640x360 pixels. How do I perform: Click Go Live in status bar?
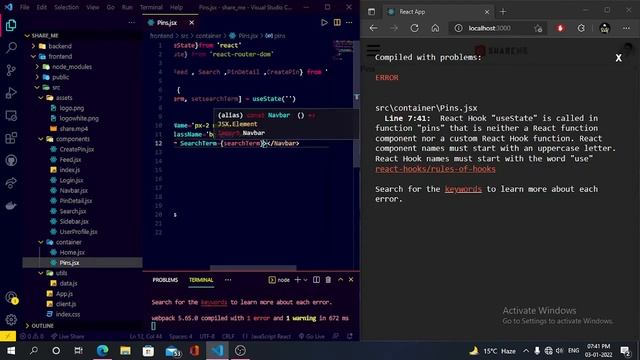click(x=311, y=336)
